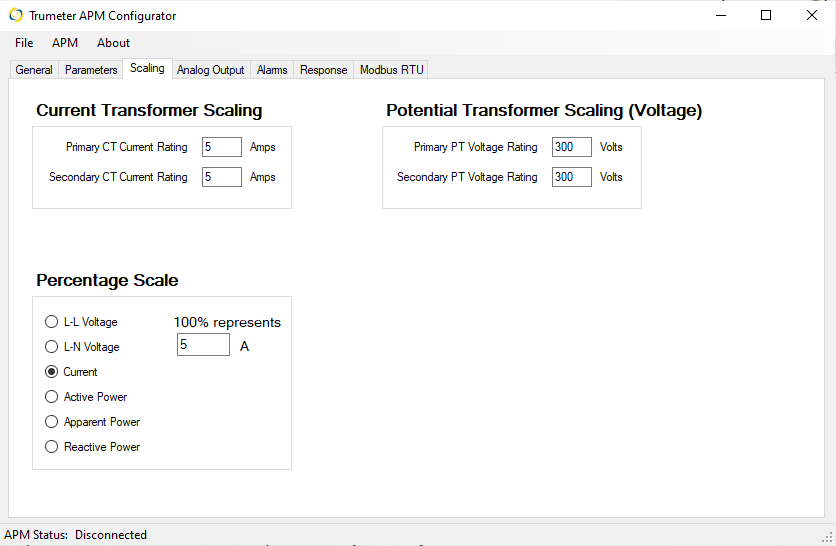Viewport: 836px width, 546px height.
Task: Click the Secondary PT Voltage Rating field
Action: 572,177
